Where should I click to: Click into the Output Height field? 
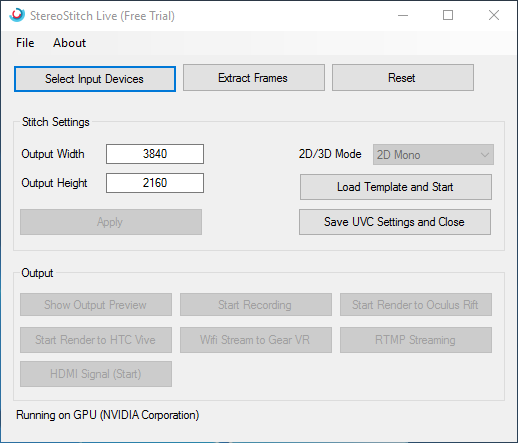coord(155,183)
